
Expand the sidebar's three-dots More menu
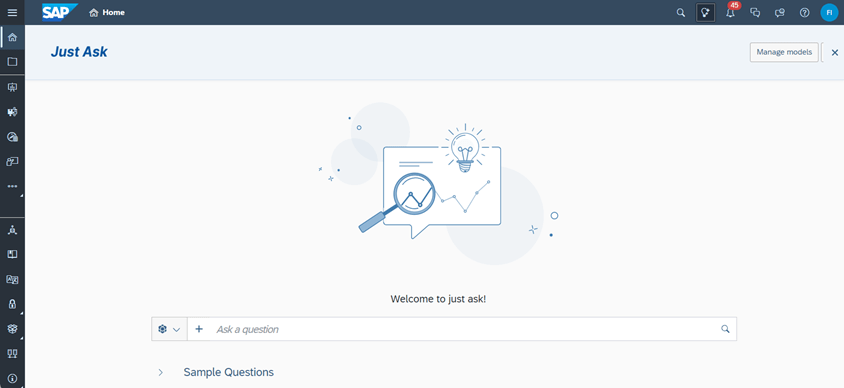pos(12,186)
